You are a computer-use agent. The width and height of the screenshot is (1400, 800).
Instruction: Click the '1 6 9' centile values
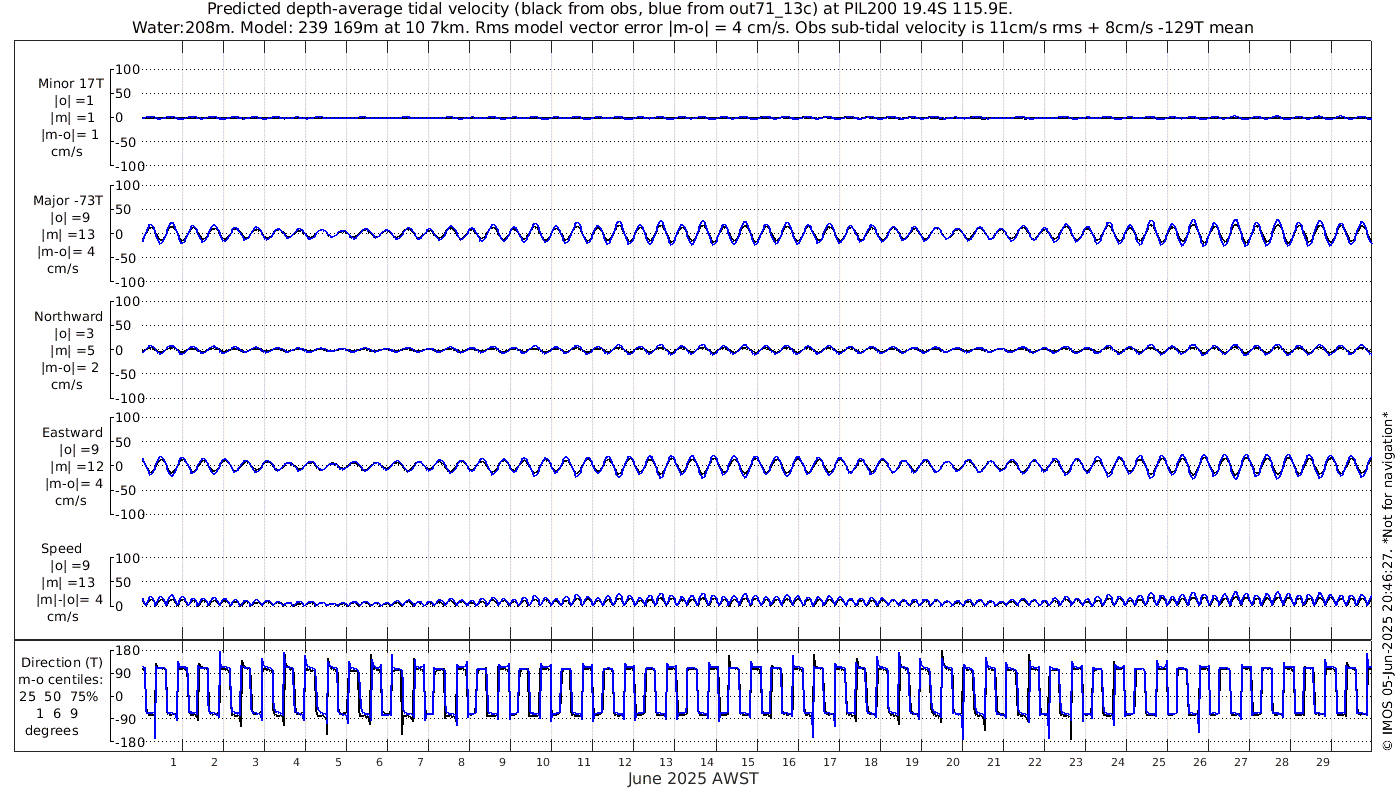coord(58,714)
